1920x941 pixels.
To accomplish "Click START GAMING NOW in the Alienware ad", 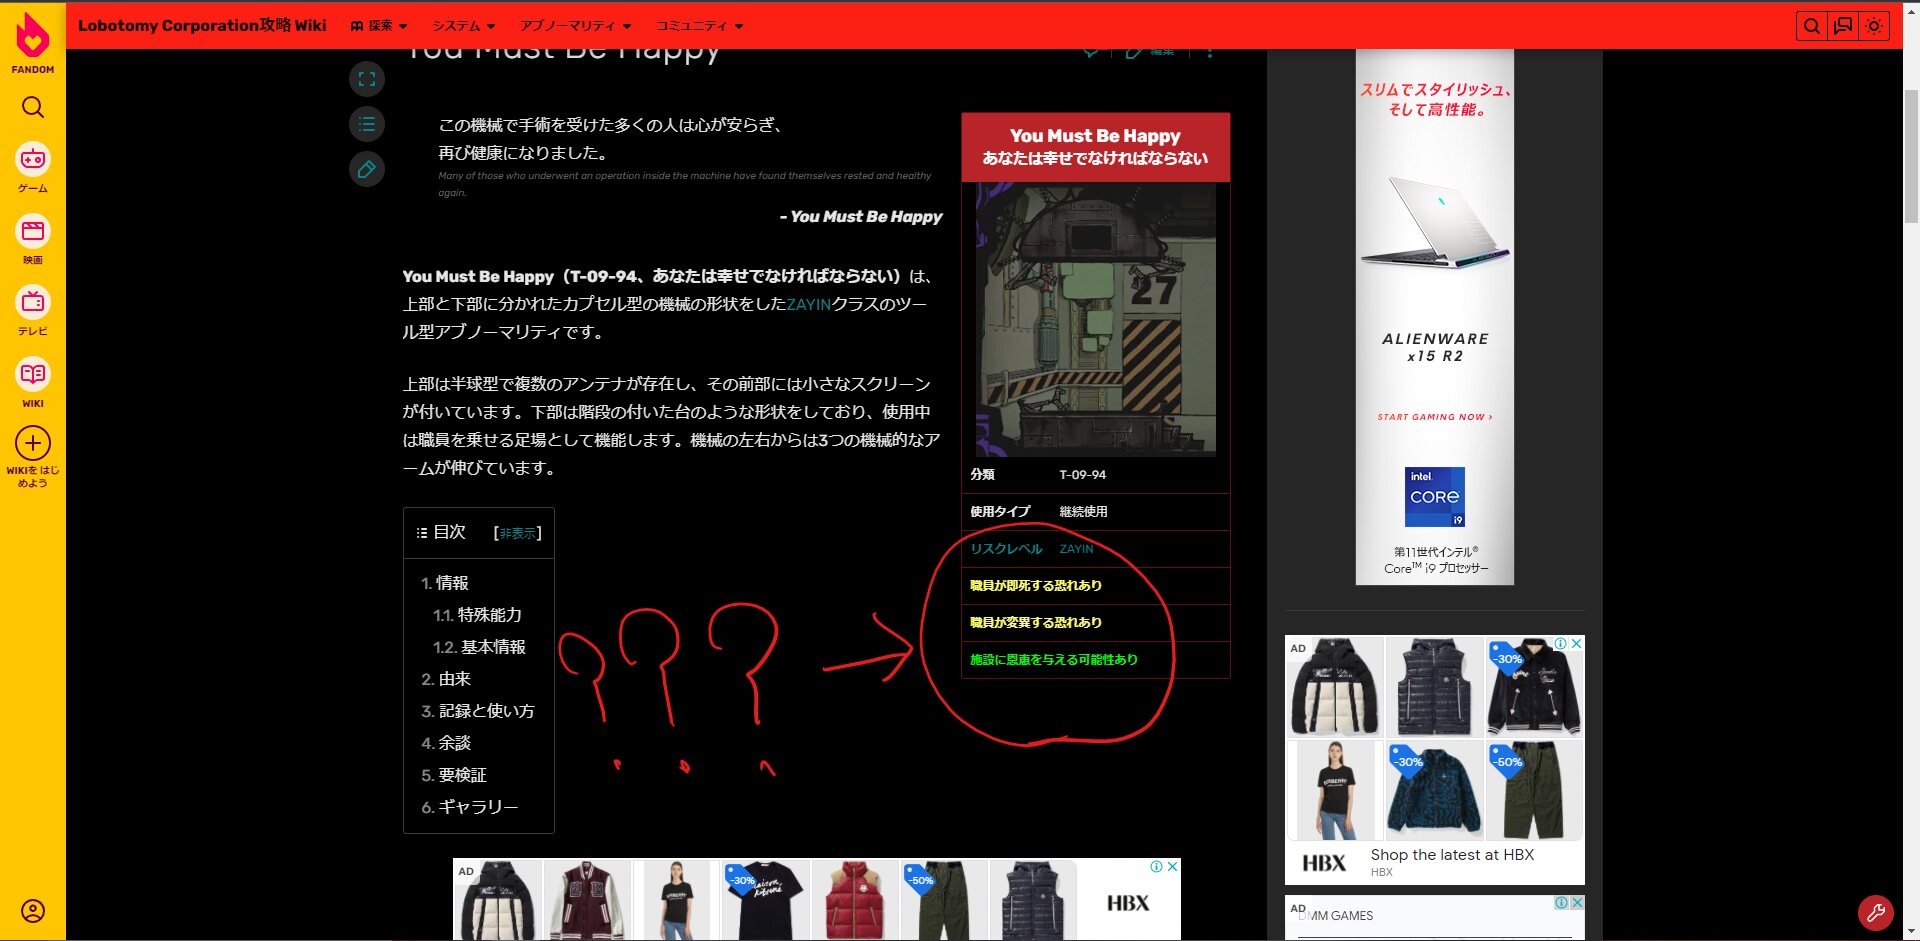I will point(1435,417).
